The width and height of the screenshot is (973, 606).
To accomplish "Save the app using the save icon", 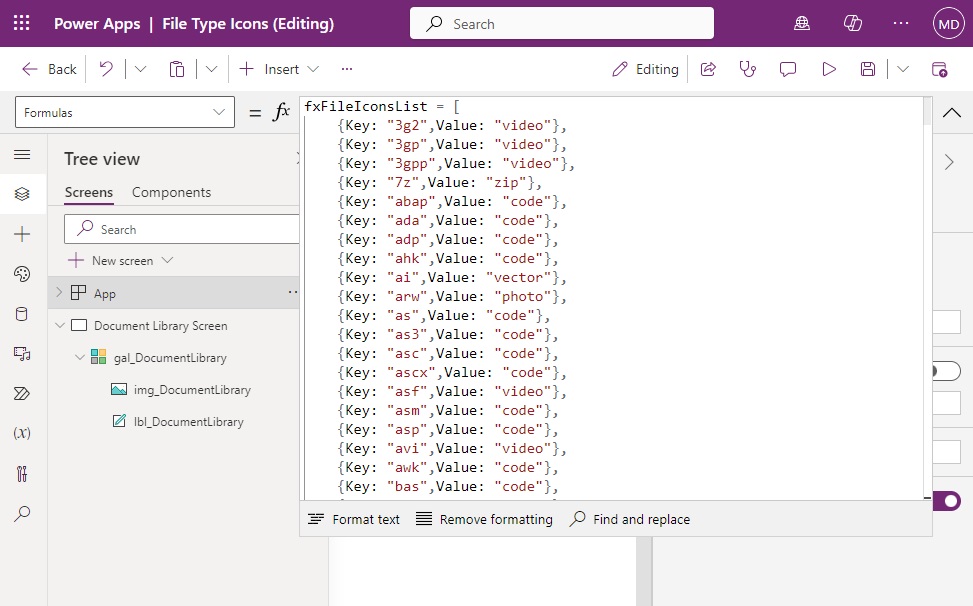I will [866, 69].
